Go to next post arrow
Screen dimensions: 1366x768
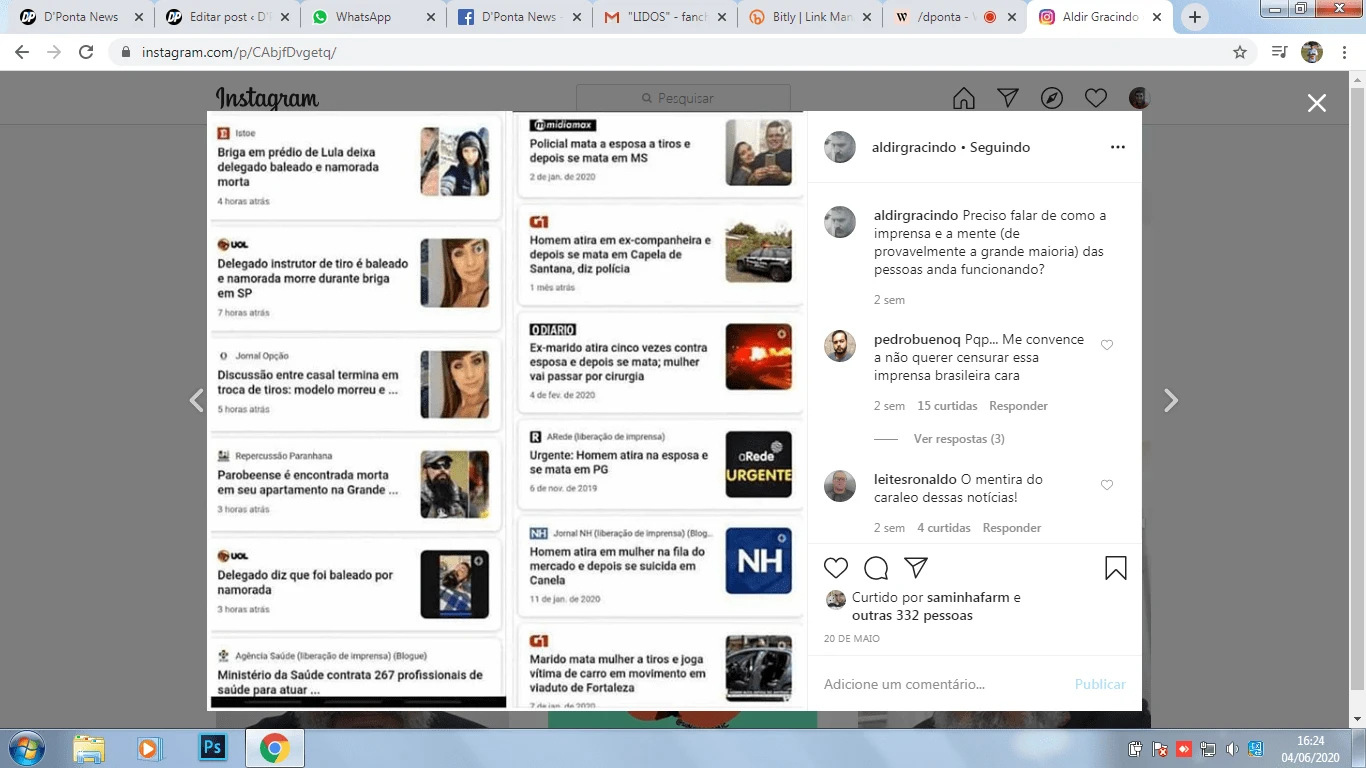pyautogui.click(x=1171, y=401)
